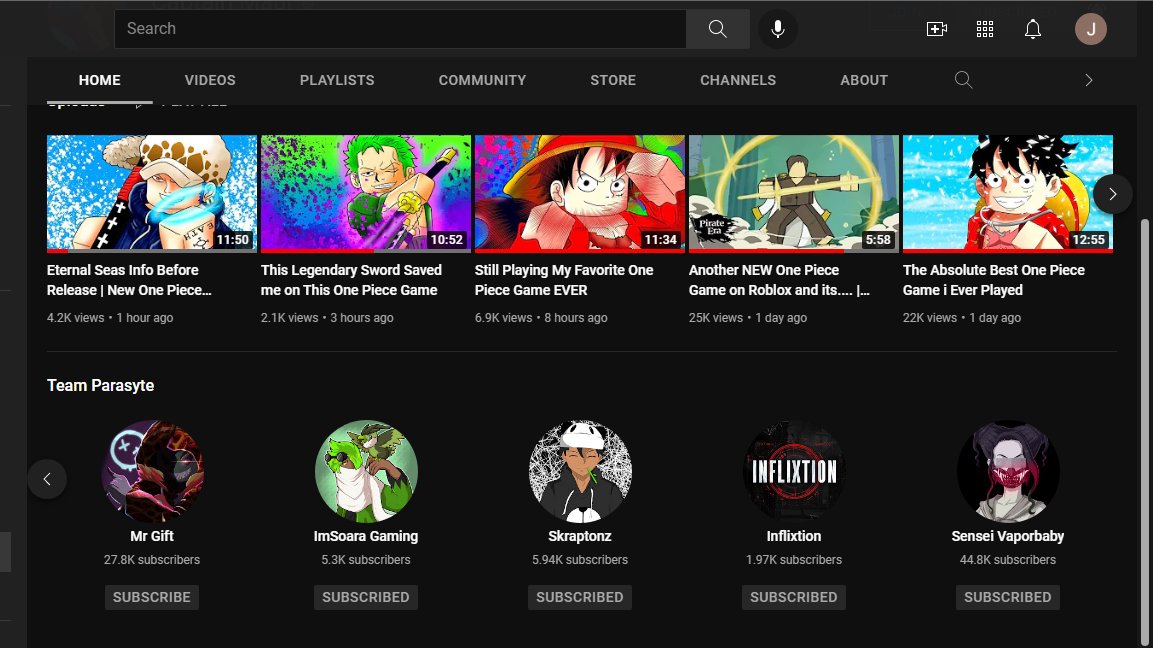The width and height of the screenshot is (1153, 648).
Task: Toggle SUBSCRIBED button under Inflixtion
Action: point(793,597)
